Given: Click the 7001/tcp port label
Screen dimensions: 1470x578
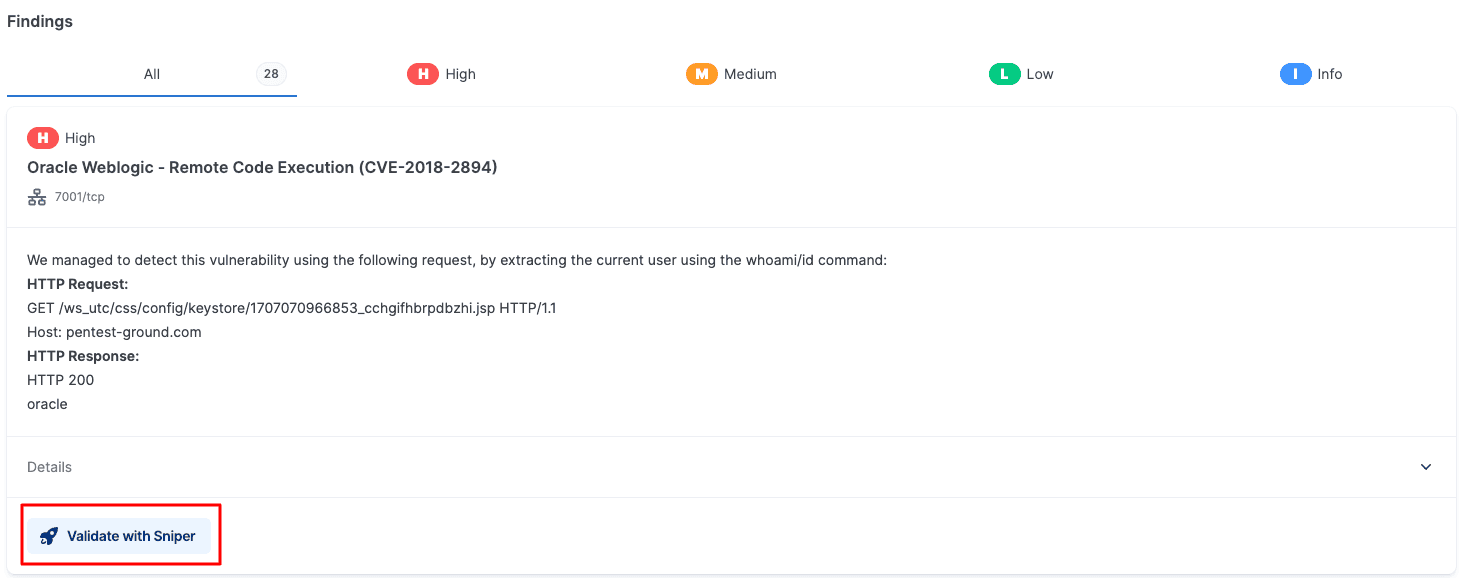Looking at the screenshot, I should [x=80, y=196].
